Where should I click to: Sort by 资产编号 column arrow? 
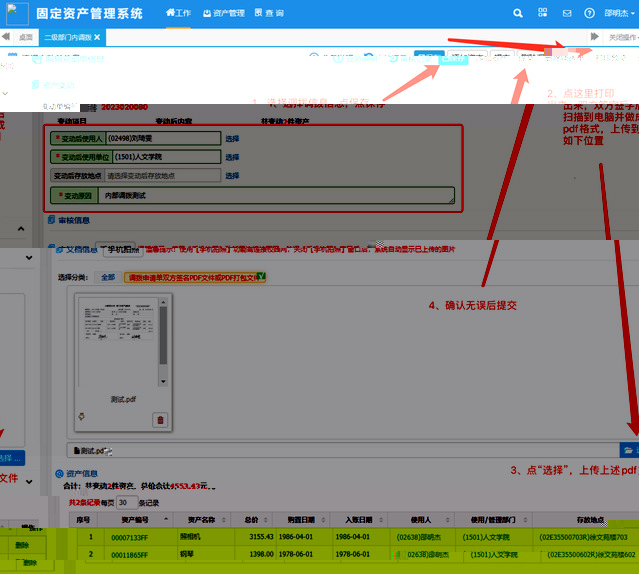[166, 519]
